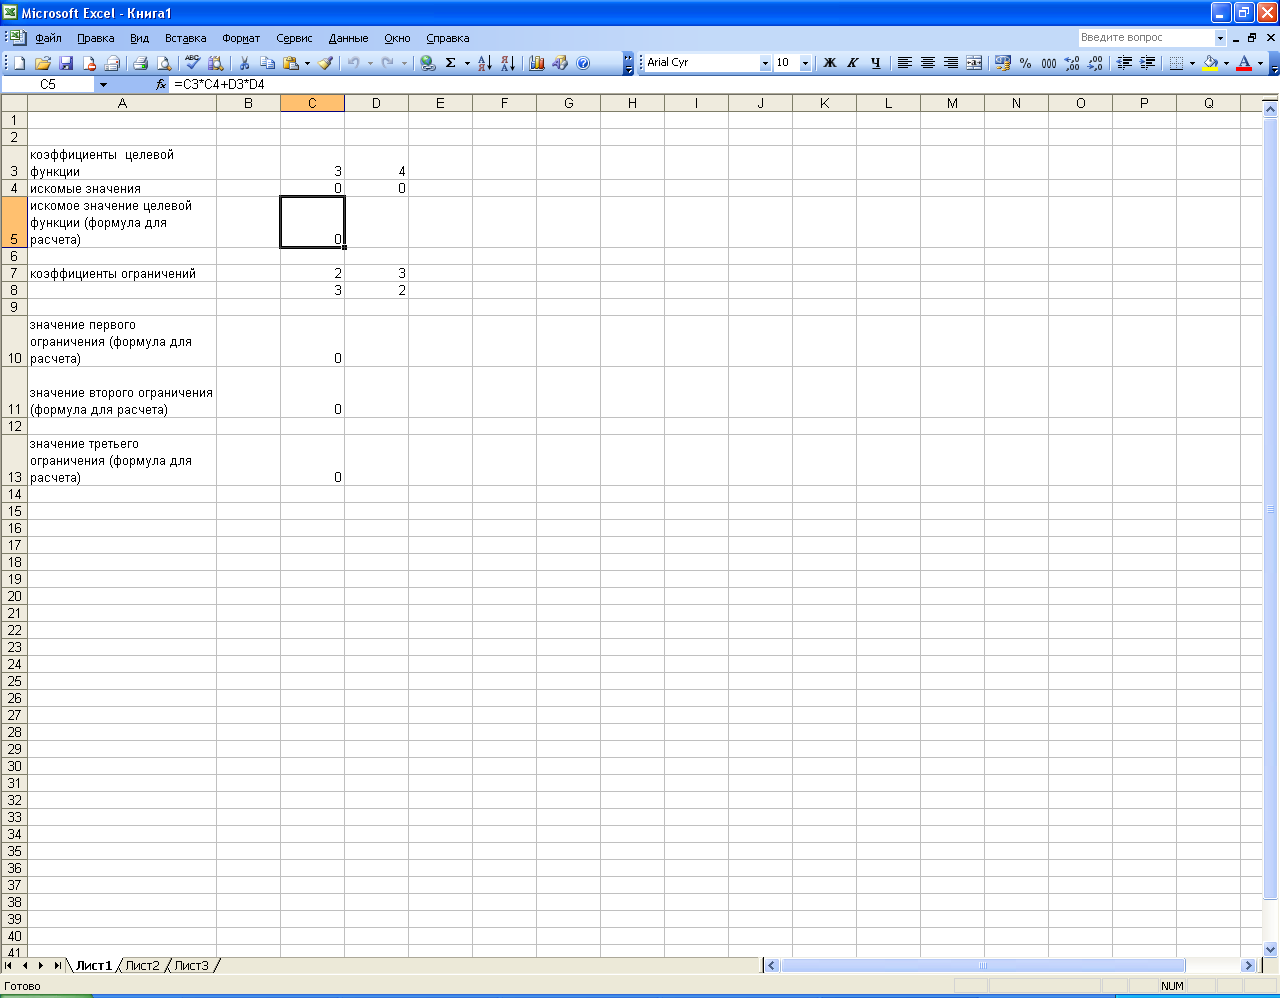Create a new blank workbook
This screenshot has width=1280, height=998.
(x=19, y=63)
